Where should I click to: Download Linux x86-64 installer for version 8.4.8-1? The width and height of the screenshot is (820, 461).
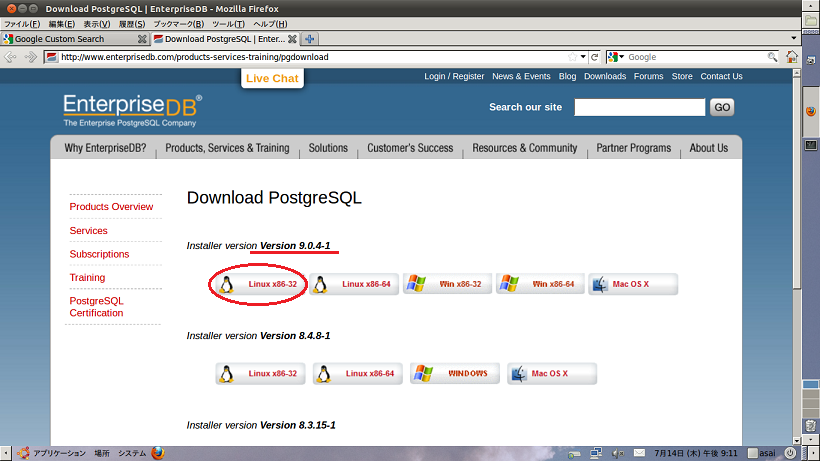point(358,374)
